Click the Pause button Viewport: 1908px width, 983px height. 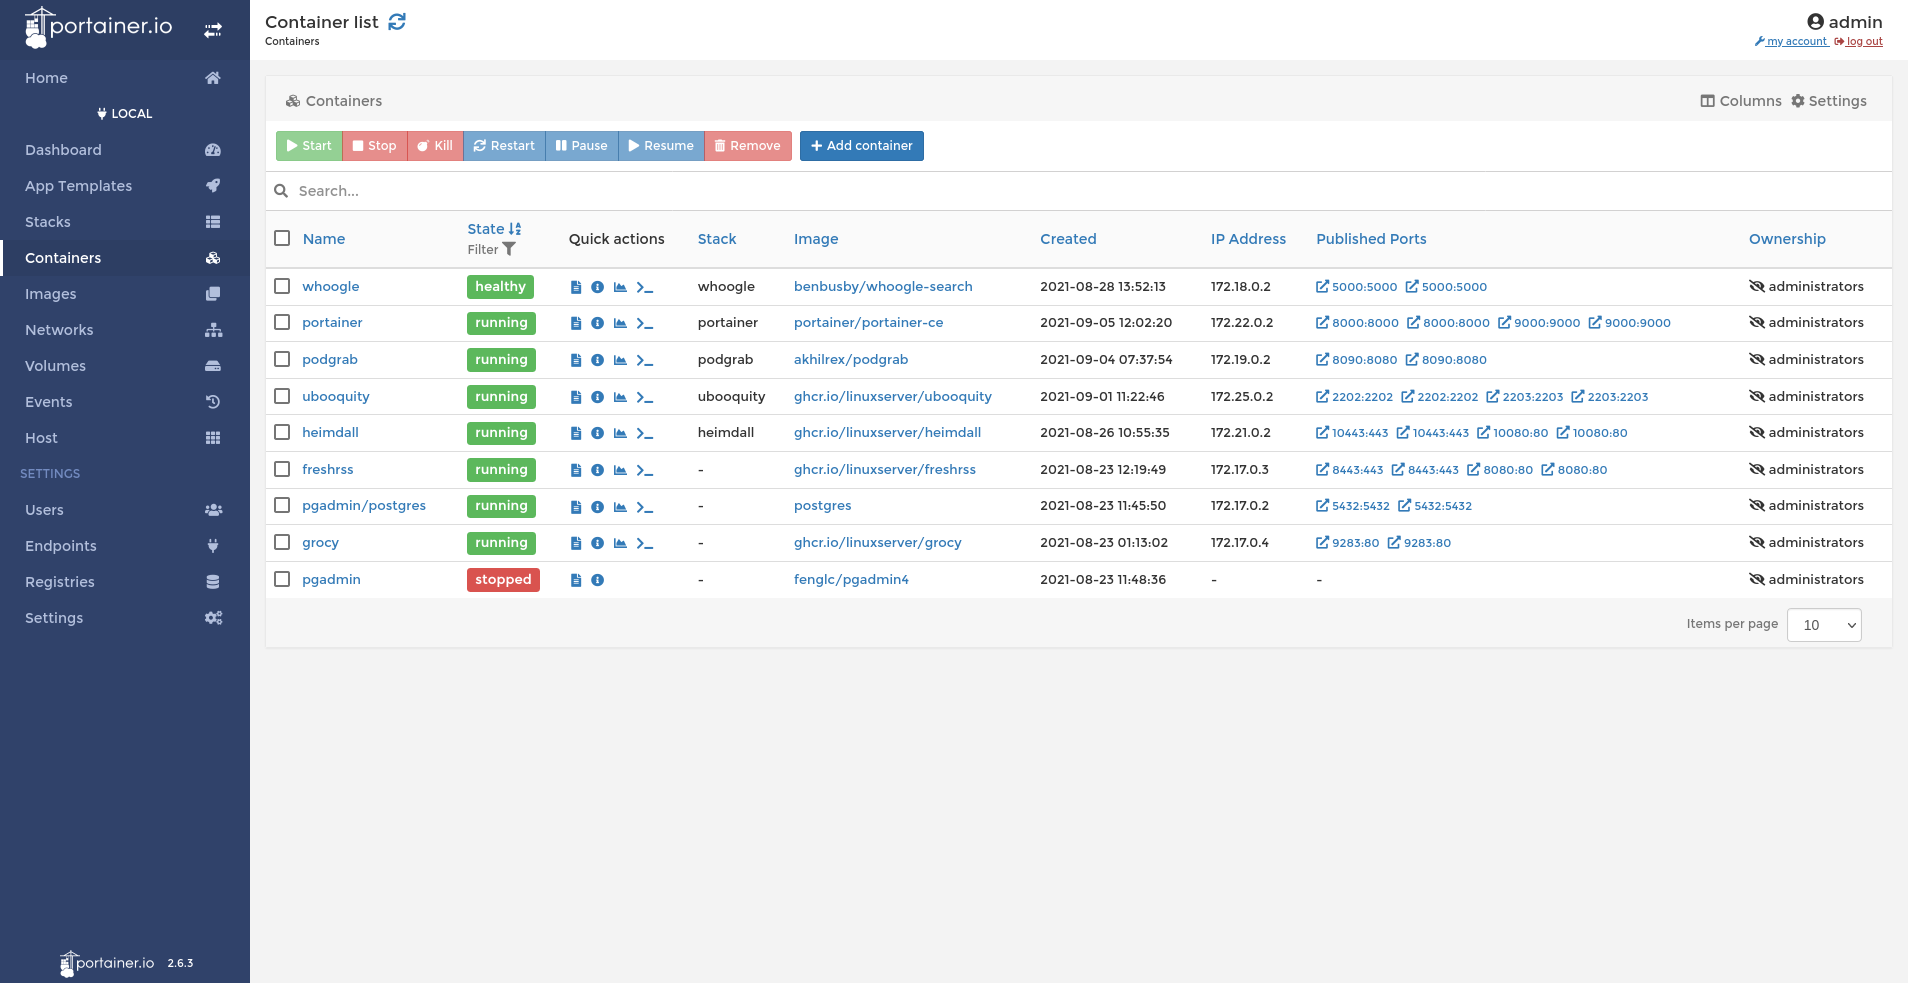point(581,146)
